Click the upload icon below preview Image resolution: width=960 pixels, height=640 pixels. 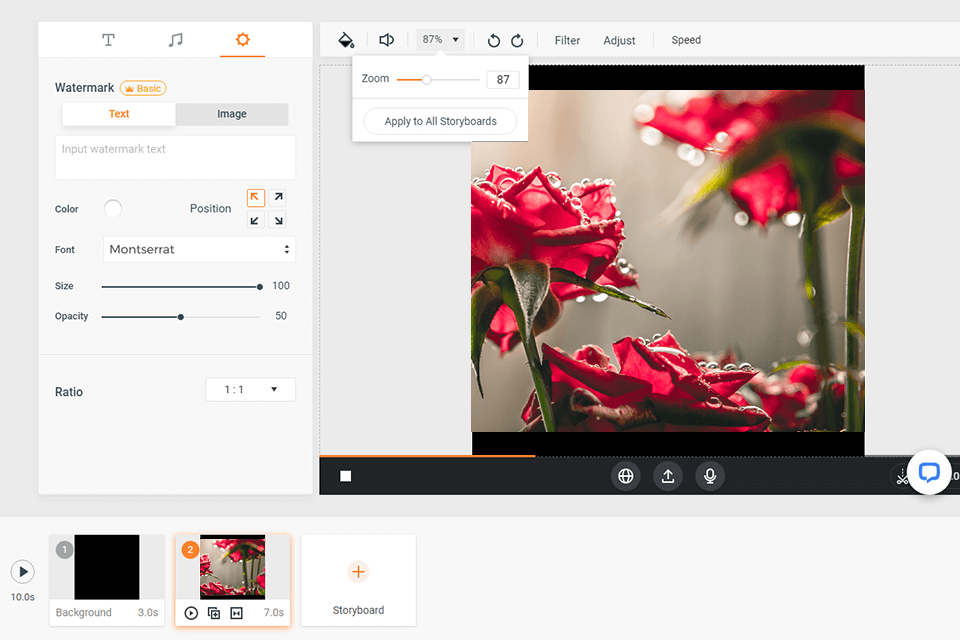[668, 476]
